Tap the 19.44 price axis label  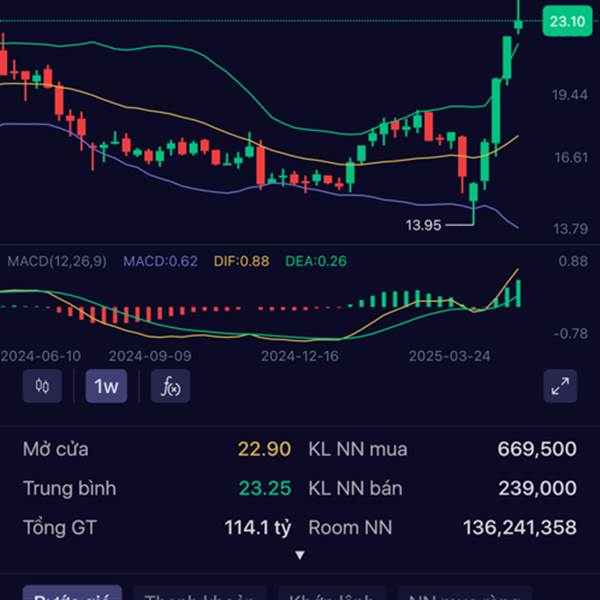click(570, 95)
